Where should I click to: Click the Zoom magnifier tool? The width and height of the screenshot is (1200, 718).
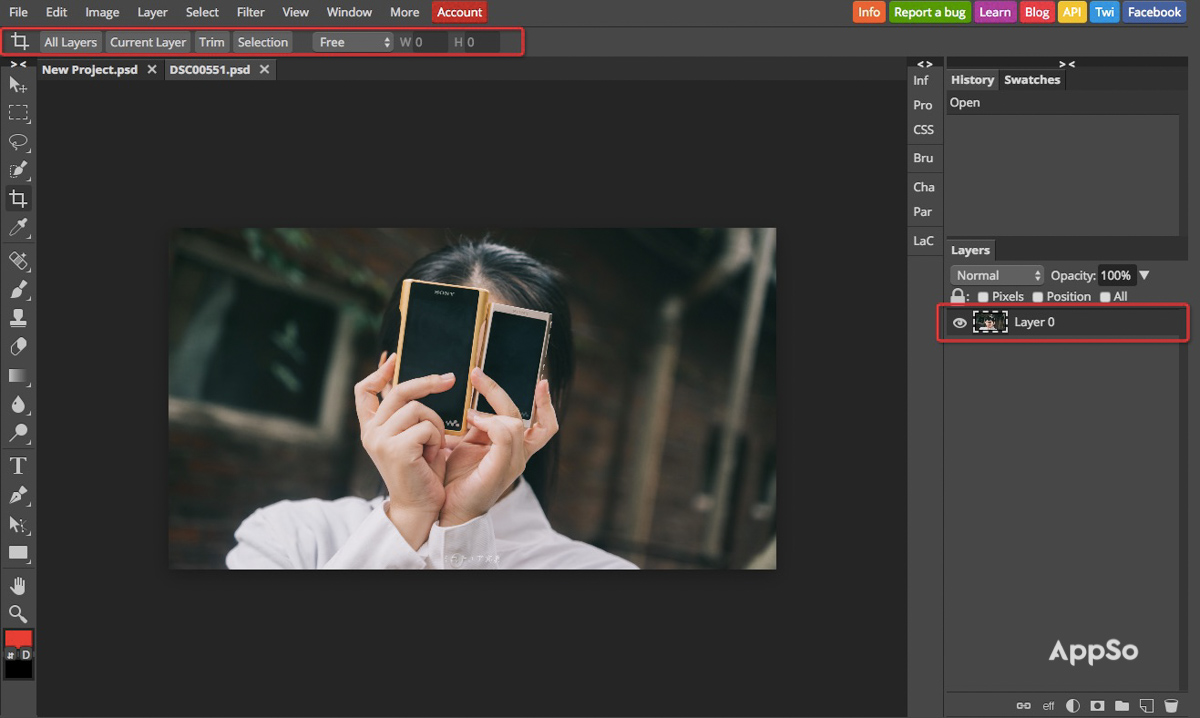(x=18, y=613)
